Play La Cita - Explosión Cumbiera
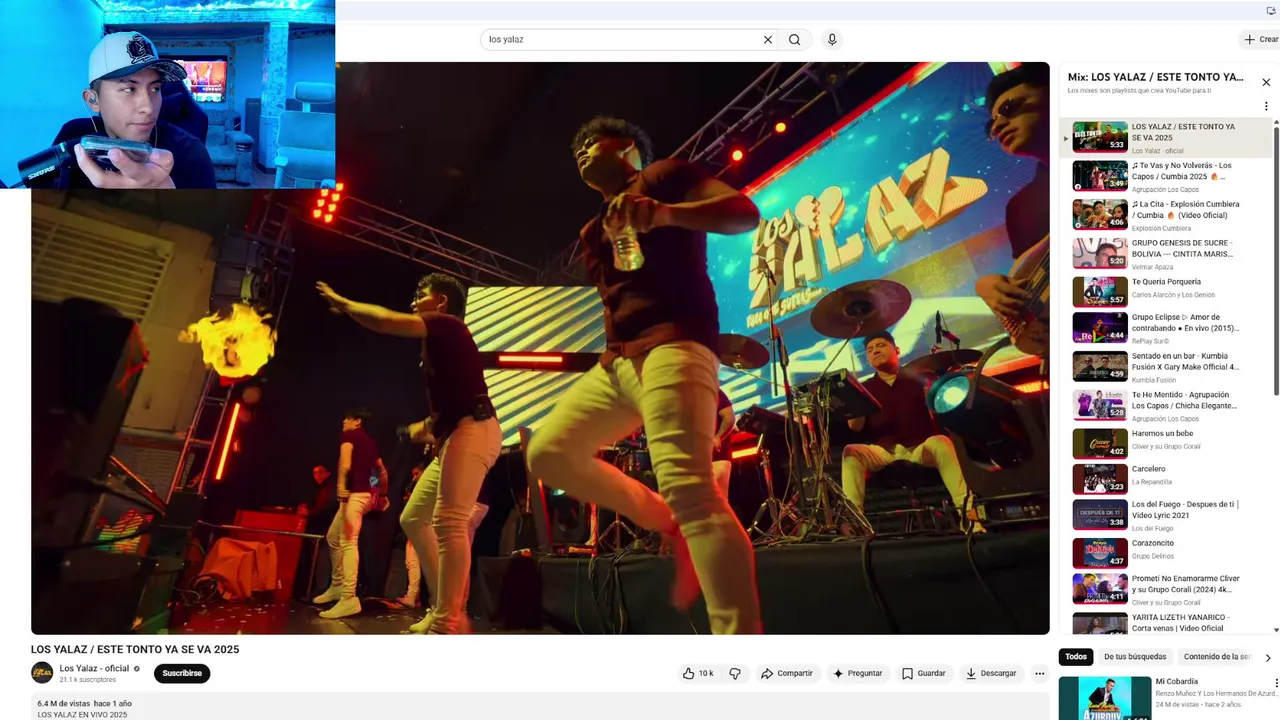Viewport: 1280px width, 720px height. (x=1166, y=214)
